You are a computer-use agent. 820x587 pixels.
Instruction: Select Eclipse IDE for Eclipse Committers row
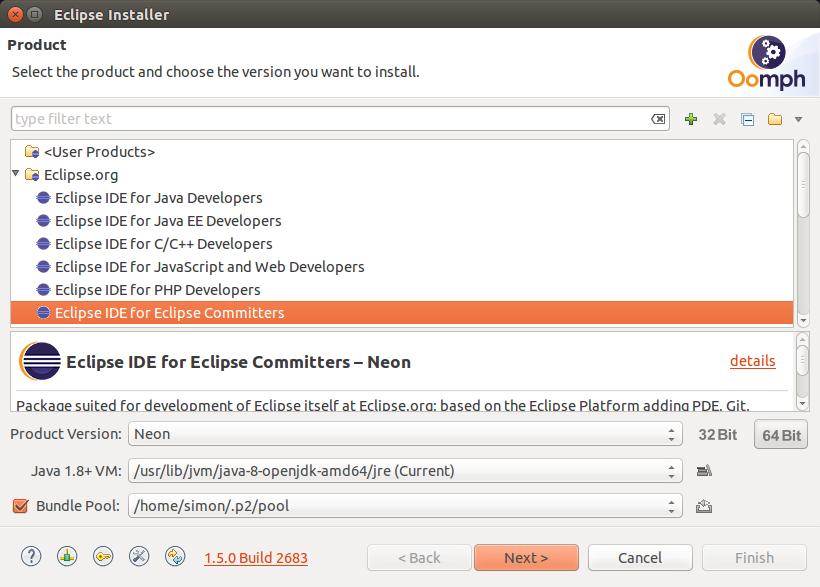tap(402, 313)
